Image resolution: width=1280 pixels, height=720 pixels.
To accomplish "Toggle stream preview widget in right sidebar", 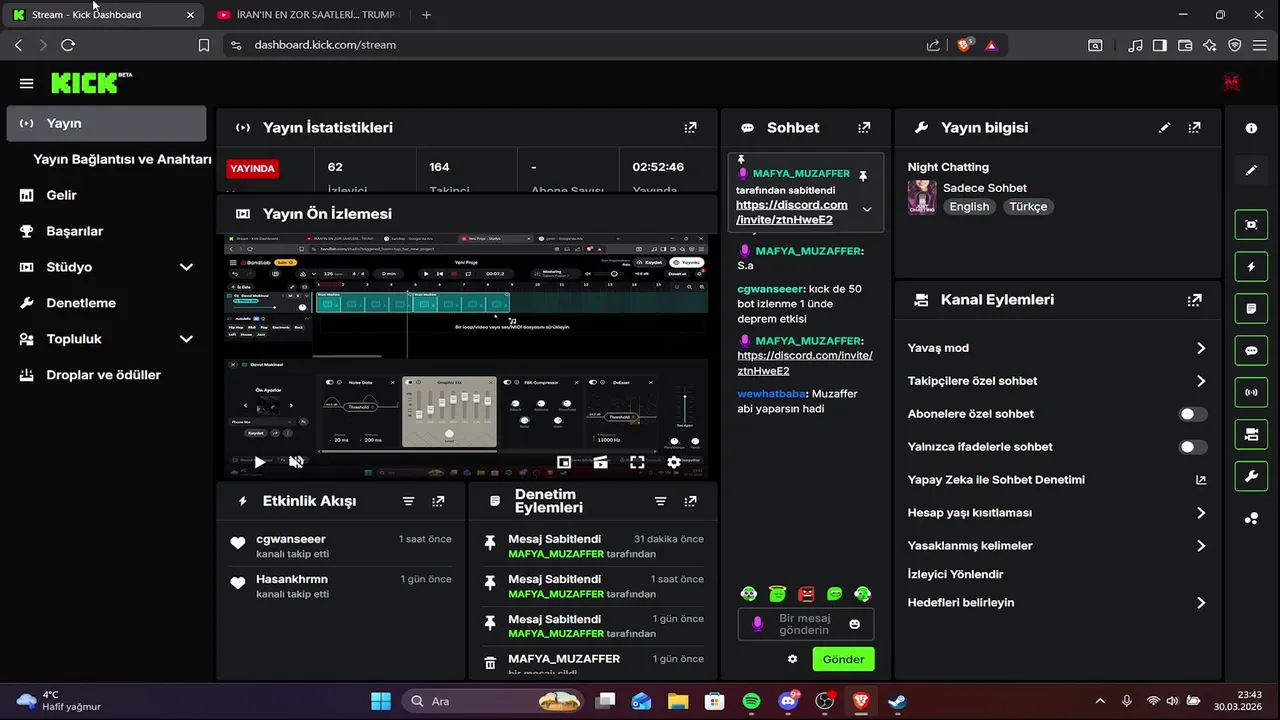I will pos(1251,225).
